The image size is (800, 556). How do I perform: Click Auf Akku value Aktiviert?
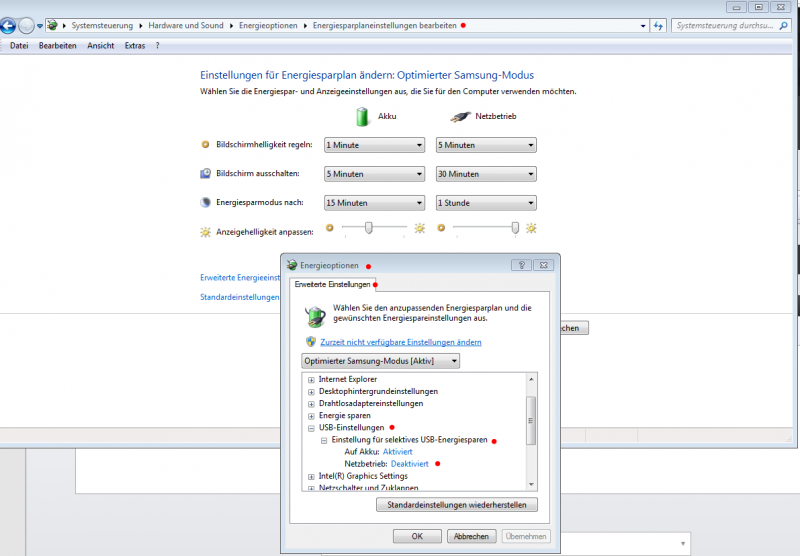[x=397, y=452]
